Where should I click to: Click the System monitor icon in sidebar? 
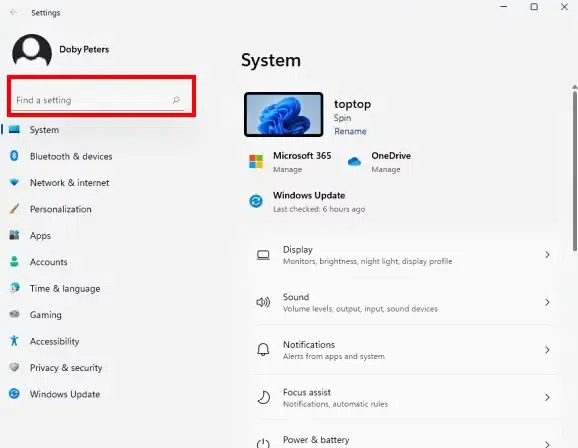click(x=14, y=129)
